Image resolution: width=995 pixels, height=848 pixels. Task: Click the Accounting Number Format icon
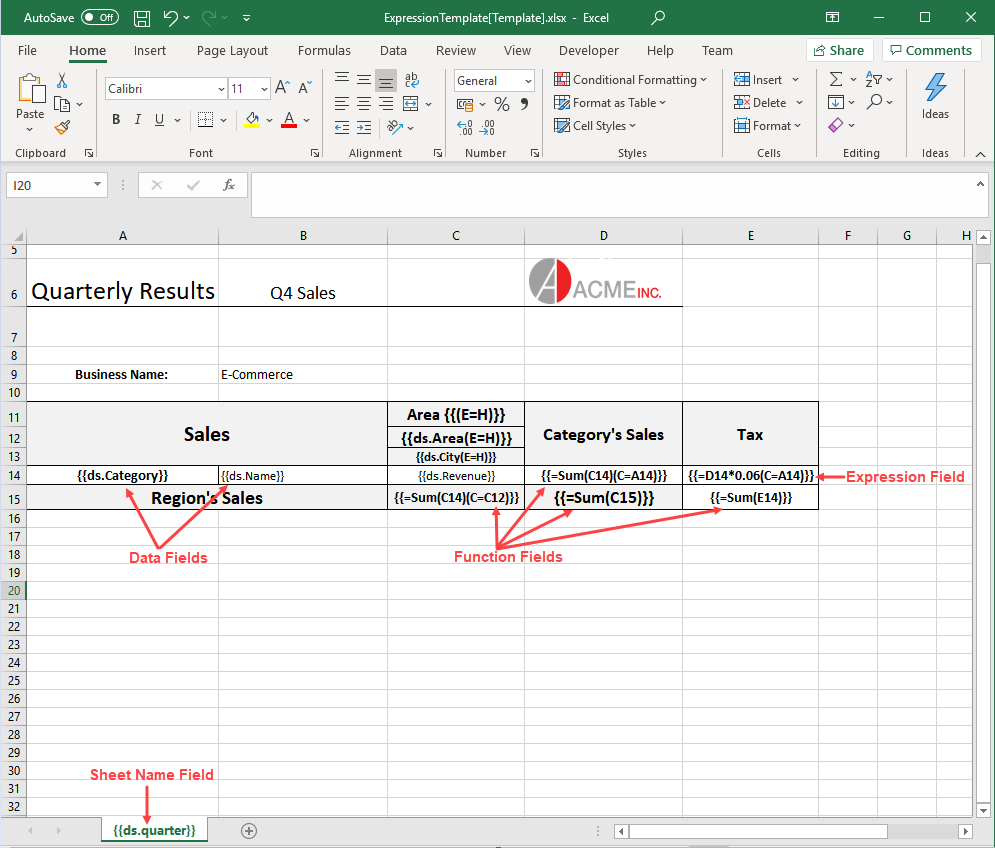465,104
